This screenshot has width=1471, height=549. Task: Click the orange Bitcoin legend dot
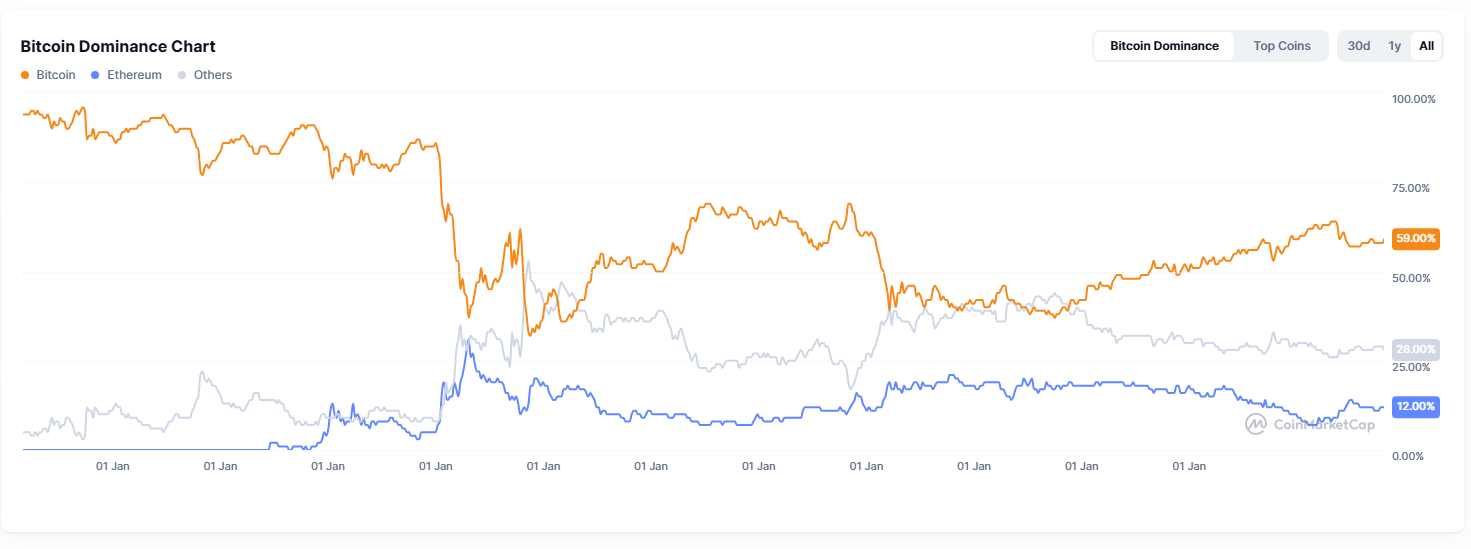pyautogui.click(x=25, y=75)
